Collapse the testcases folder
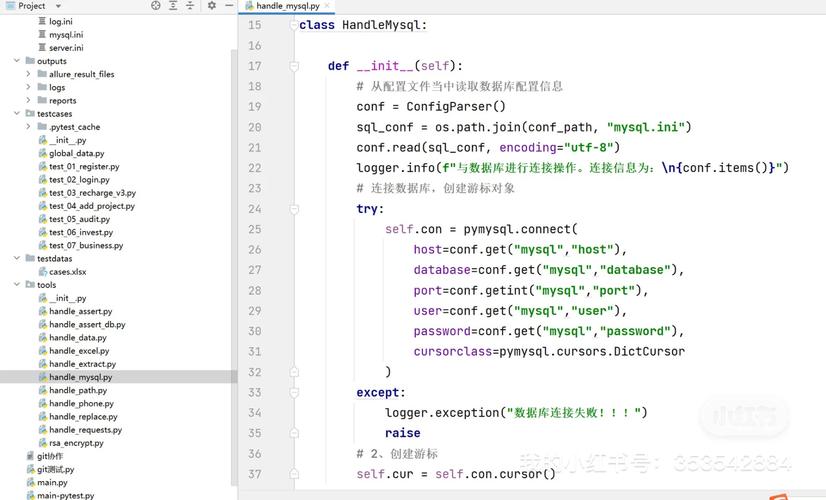826x500 pixels. (17, 113)
